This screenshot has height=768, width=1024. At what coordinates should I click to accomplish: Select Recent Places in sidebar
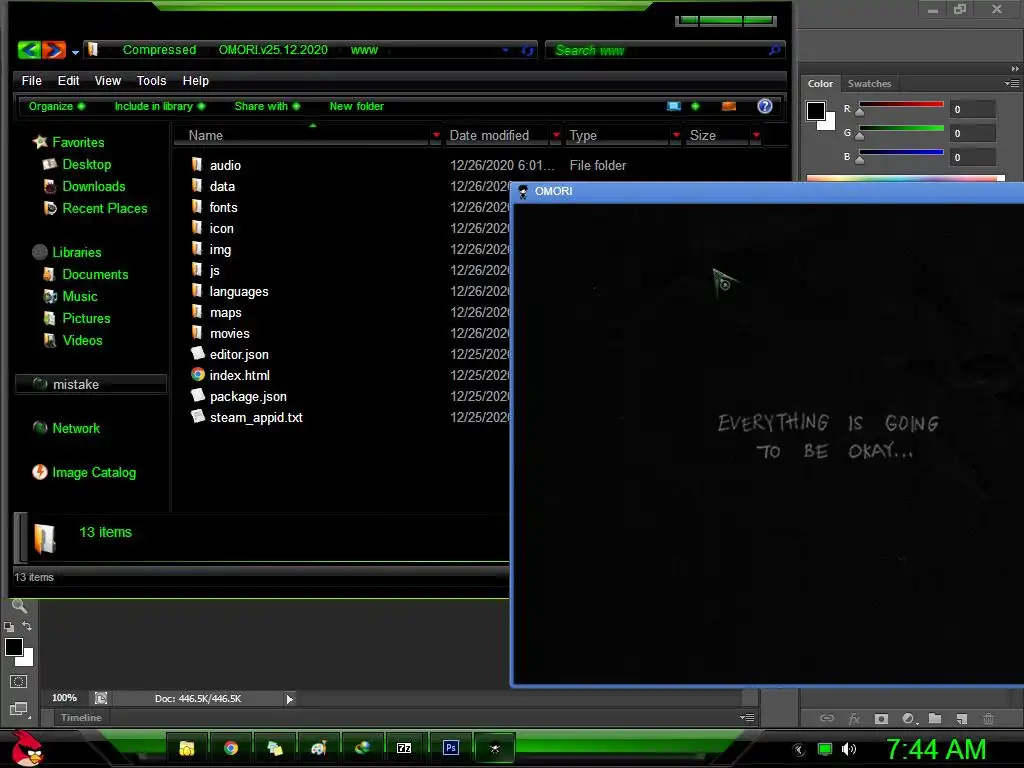point(104,208)
